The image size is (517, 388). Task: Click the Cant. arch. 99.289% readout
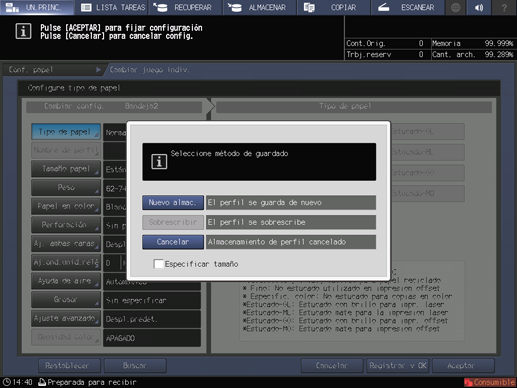[x=473, y=54]
